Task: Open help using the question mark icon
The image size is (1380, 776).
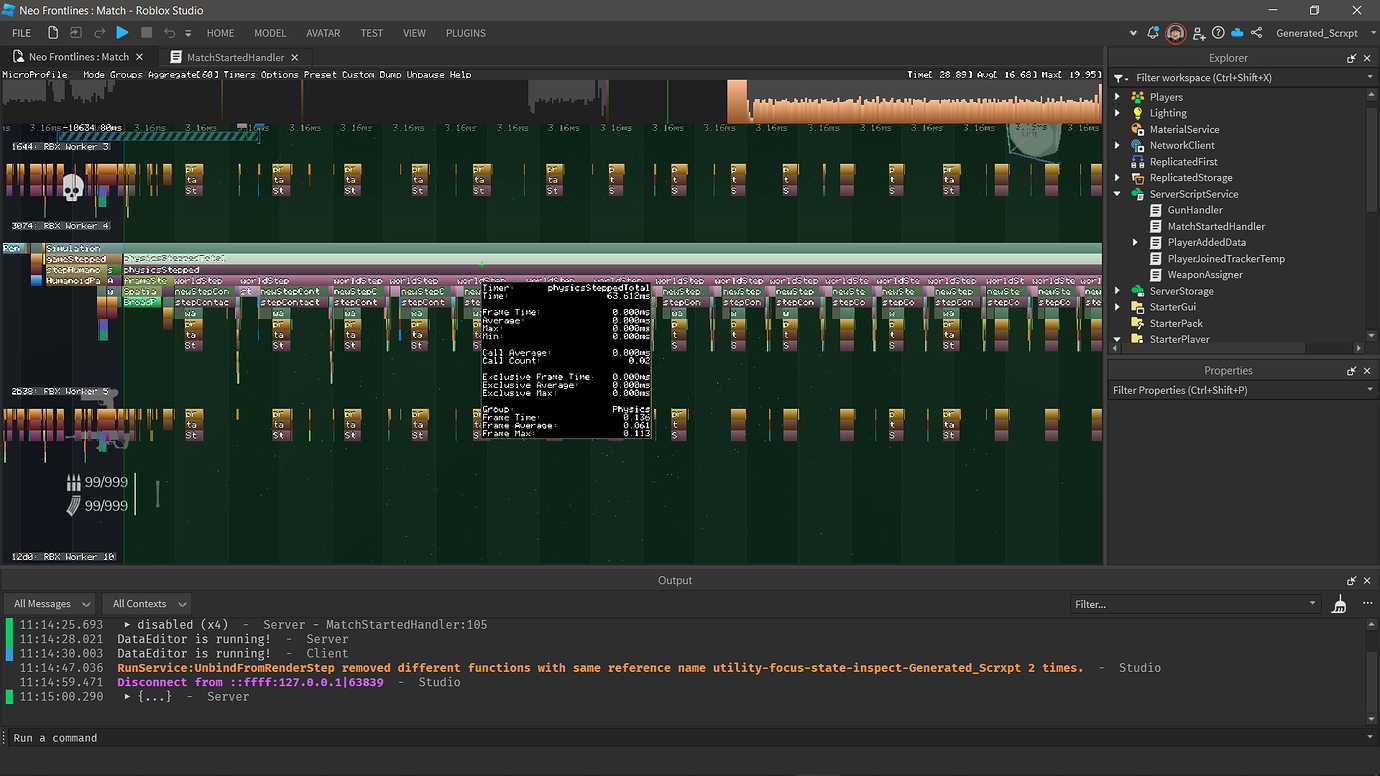Action: coord(1218,32)
